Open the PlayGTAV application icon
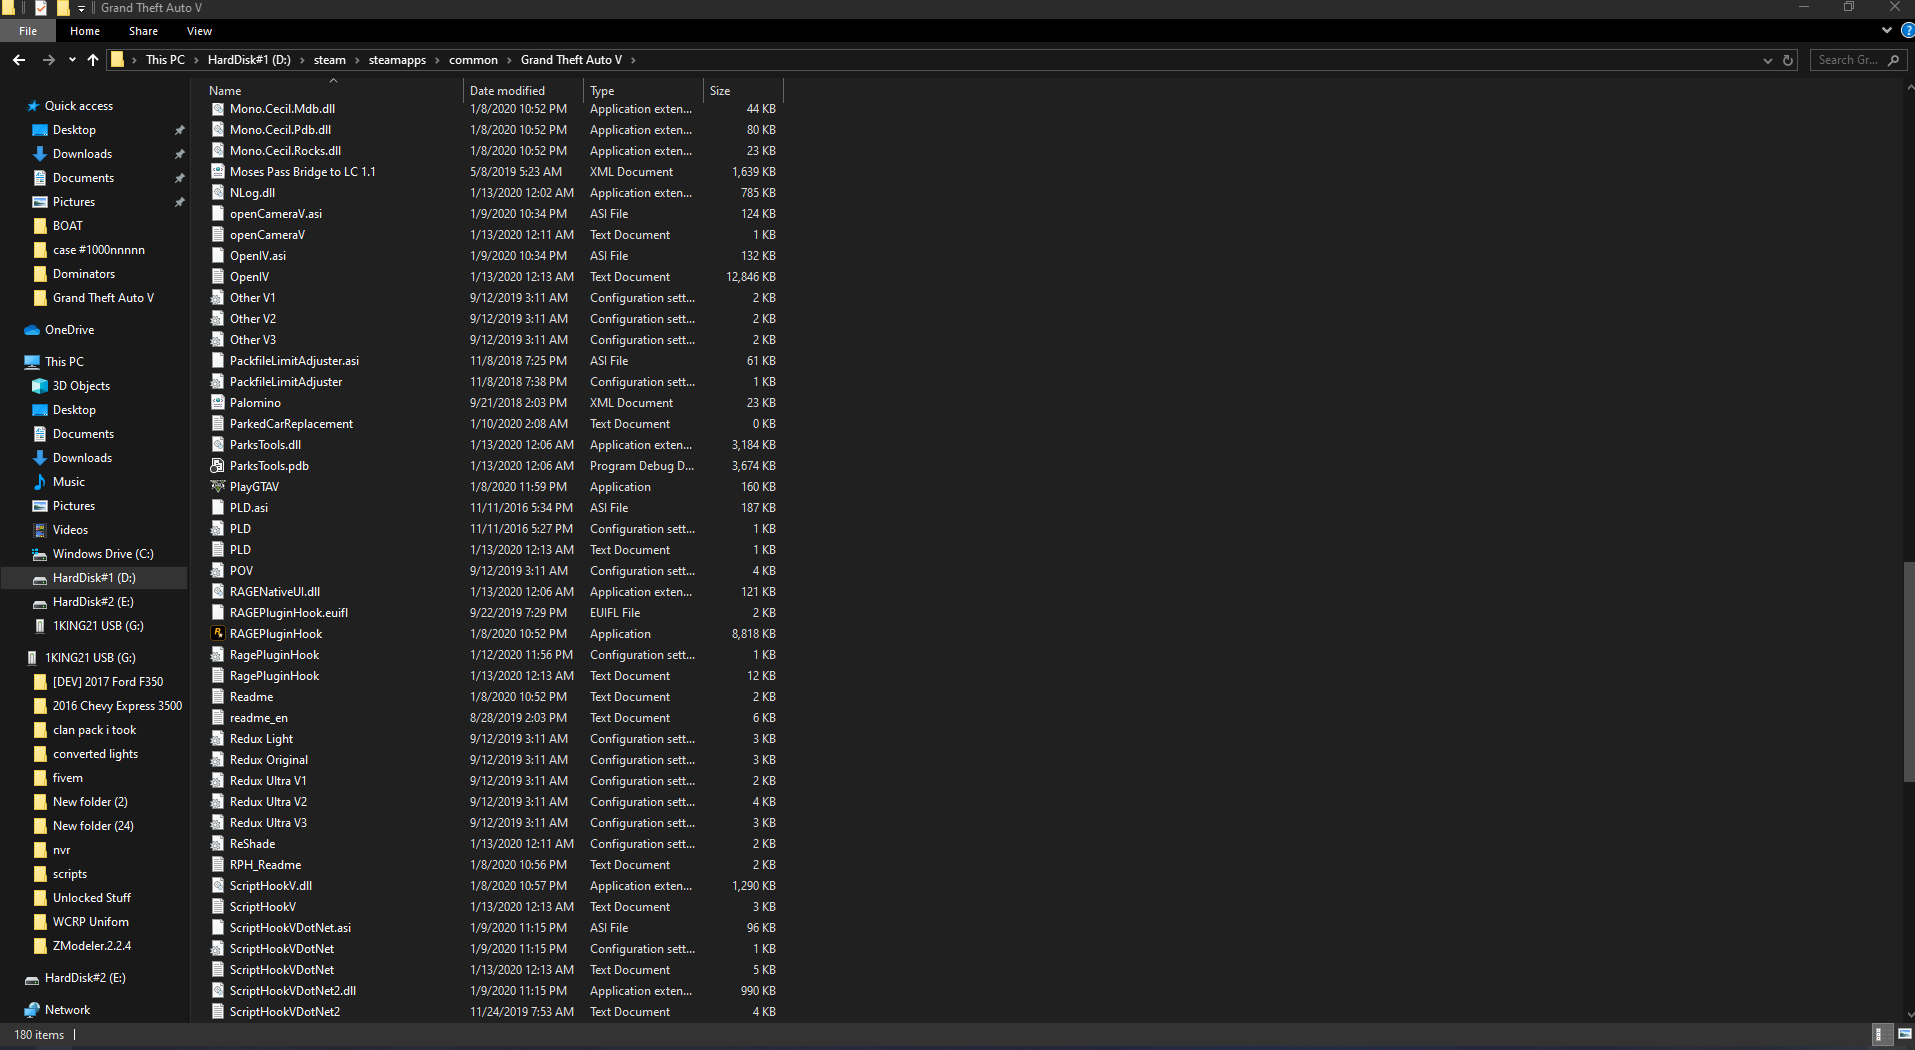Screen dimensions: 1915x1050 tap(217, 487)
